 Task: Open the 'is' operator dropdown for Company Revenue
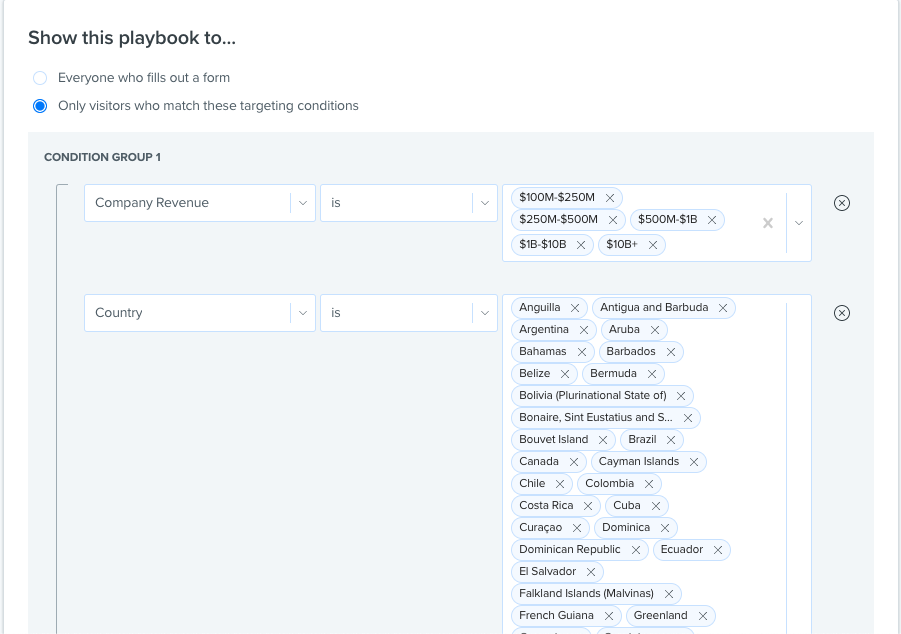[x=409, y=203]
